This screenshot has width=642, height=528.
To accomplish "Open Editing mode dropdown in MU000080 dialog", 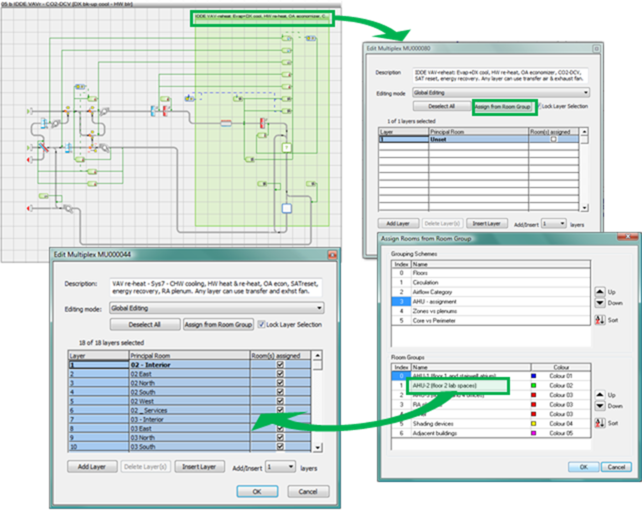I will tap(584, 90).
